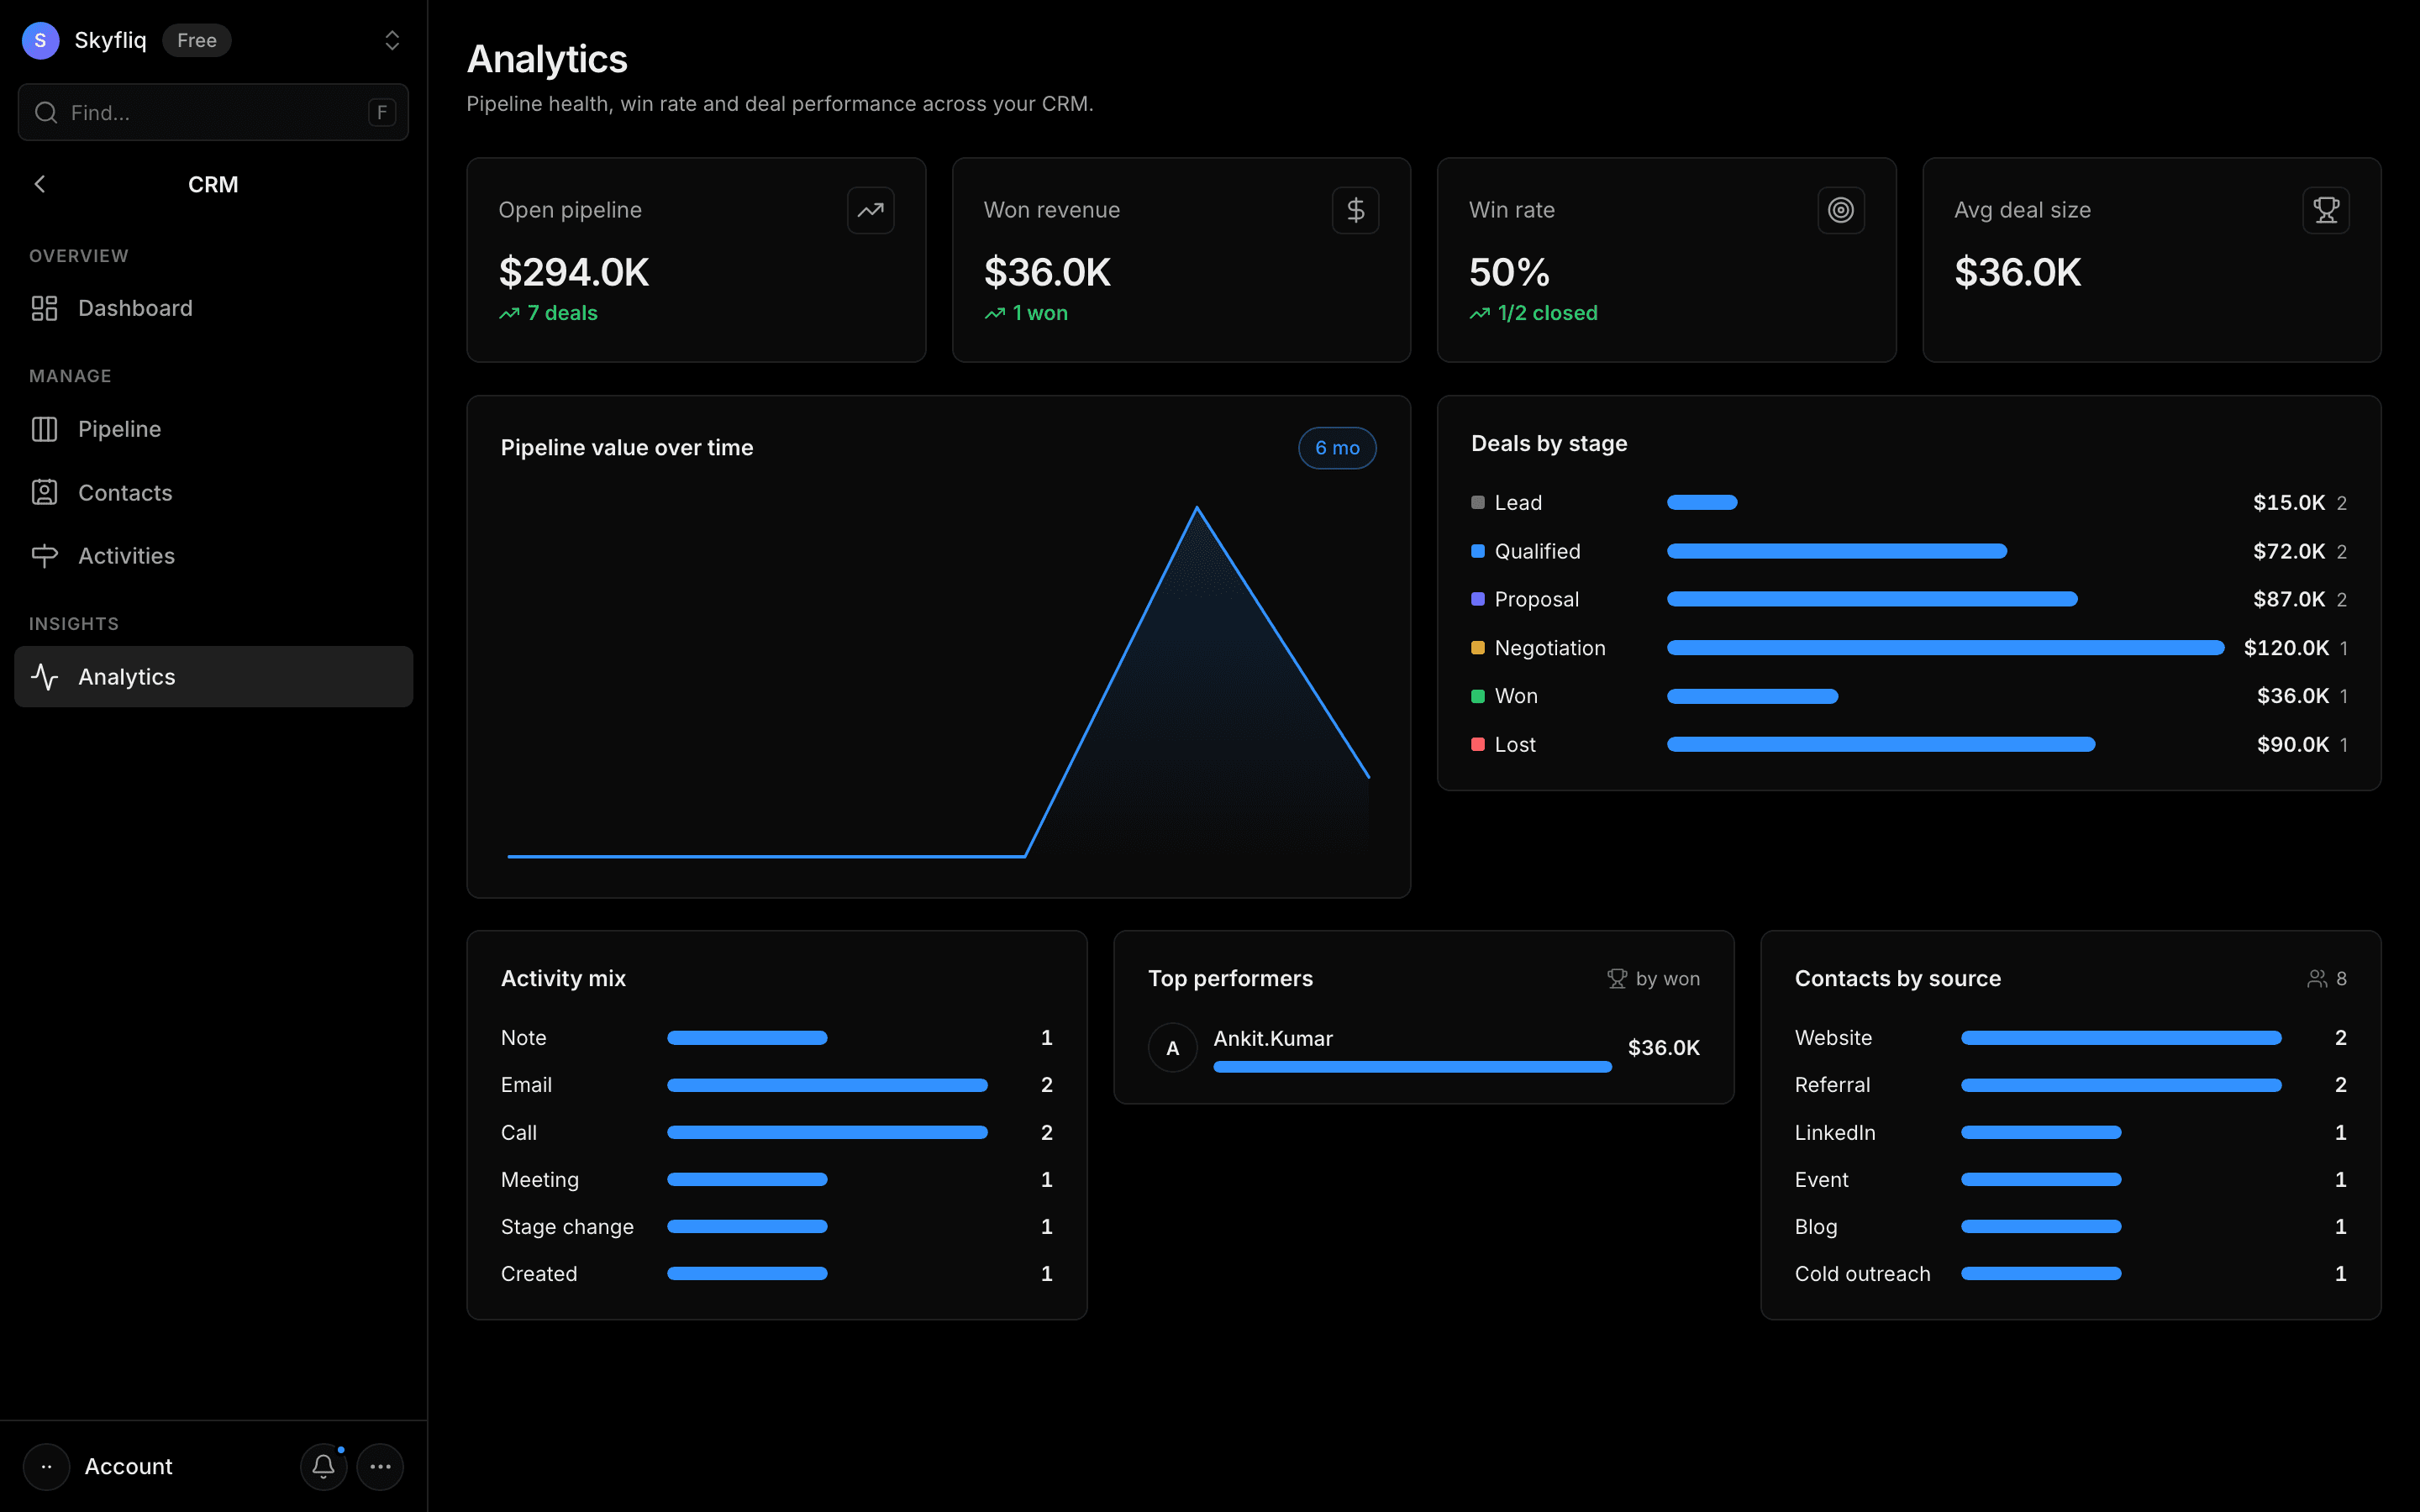This screenshot has width=2420, height=1512.
Task: Click the Account avatar
Action: tap(46, 1466)
